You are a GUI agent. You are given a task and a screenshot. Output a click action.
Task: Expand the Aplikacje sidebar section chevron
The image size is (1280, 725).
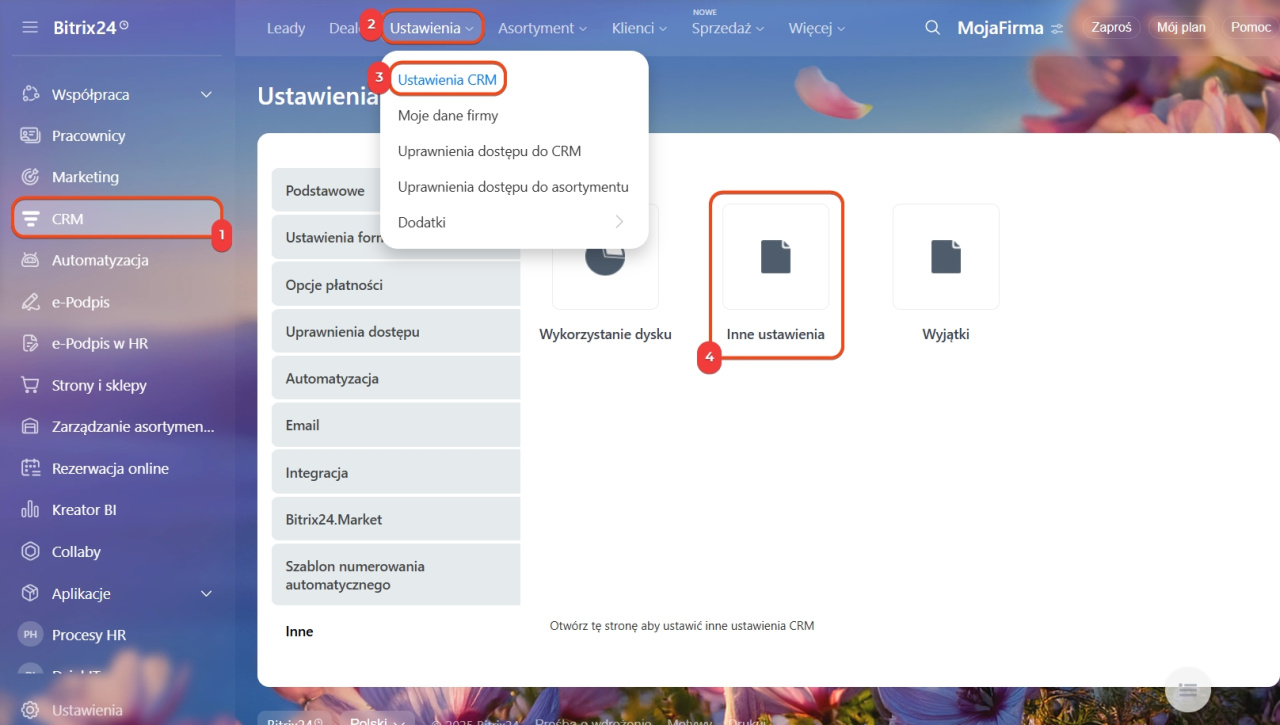206,594
